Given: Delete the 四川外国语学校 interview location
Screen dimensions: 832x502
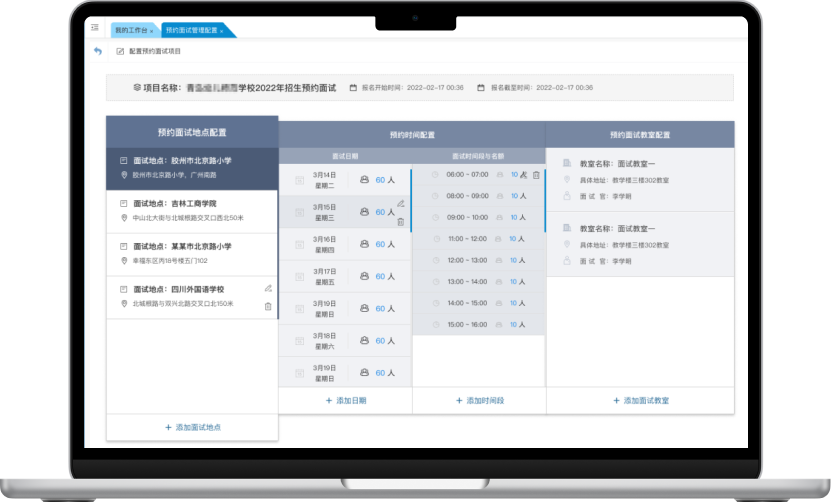Looking at the screenshot, I should 268,306.
